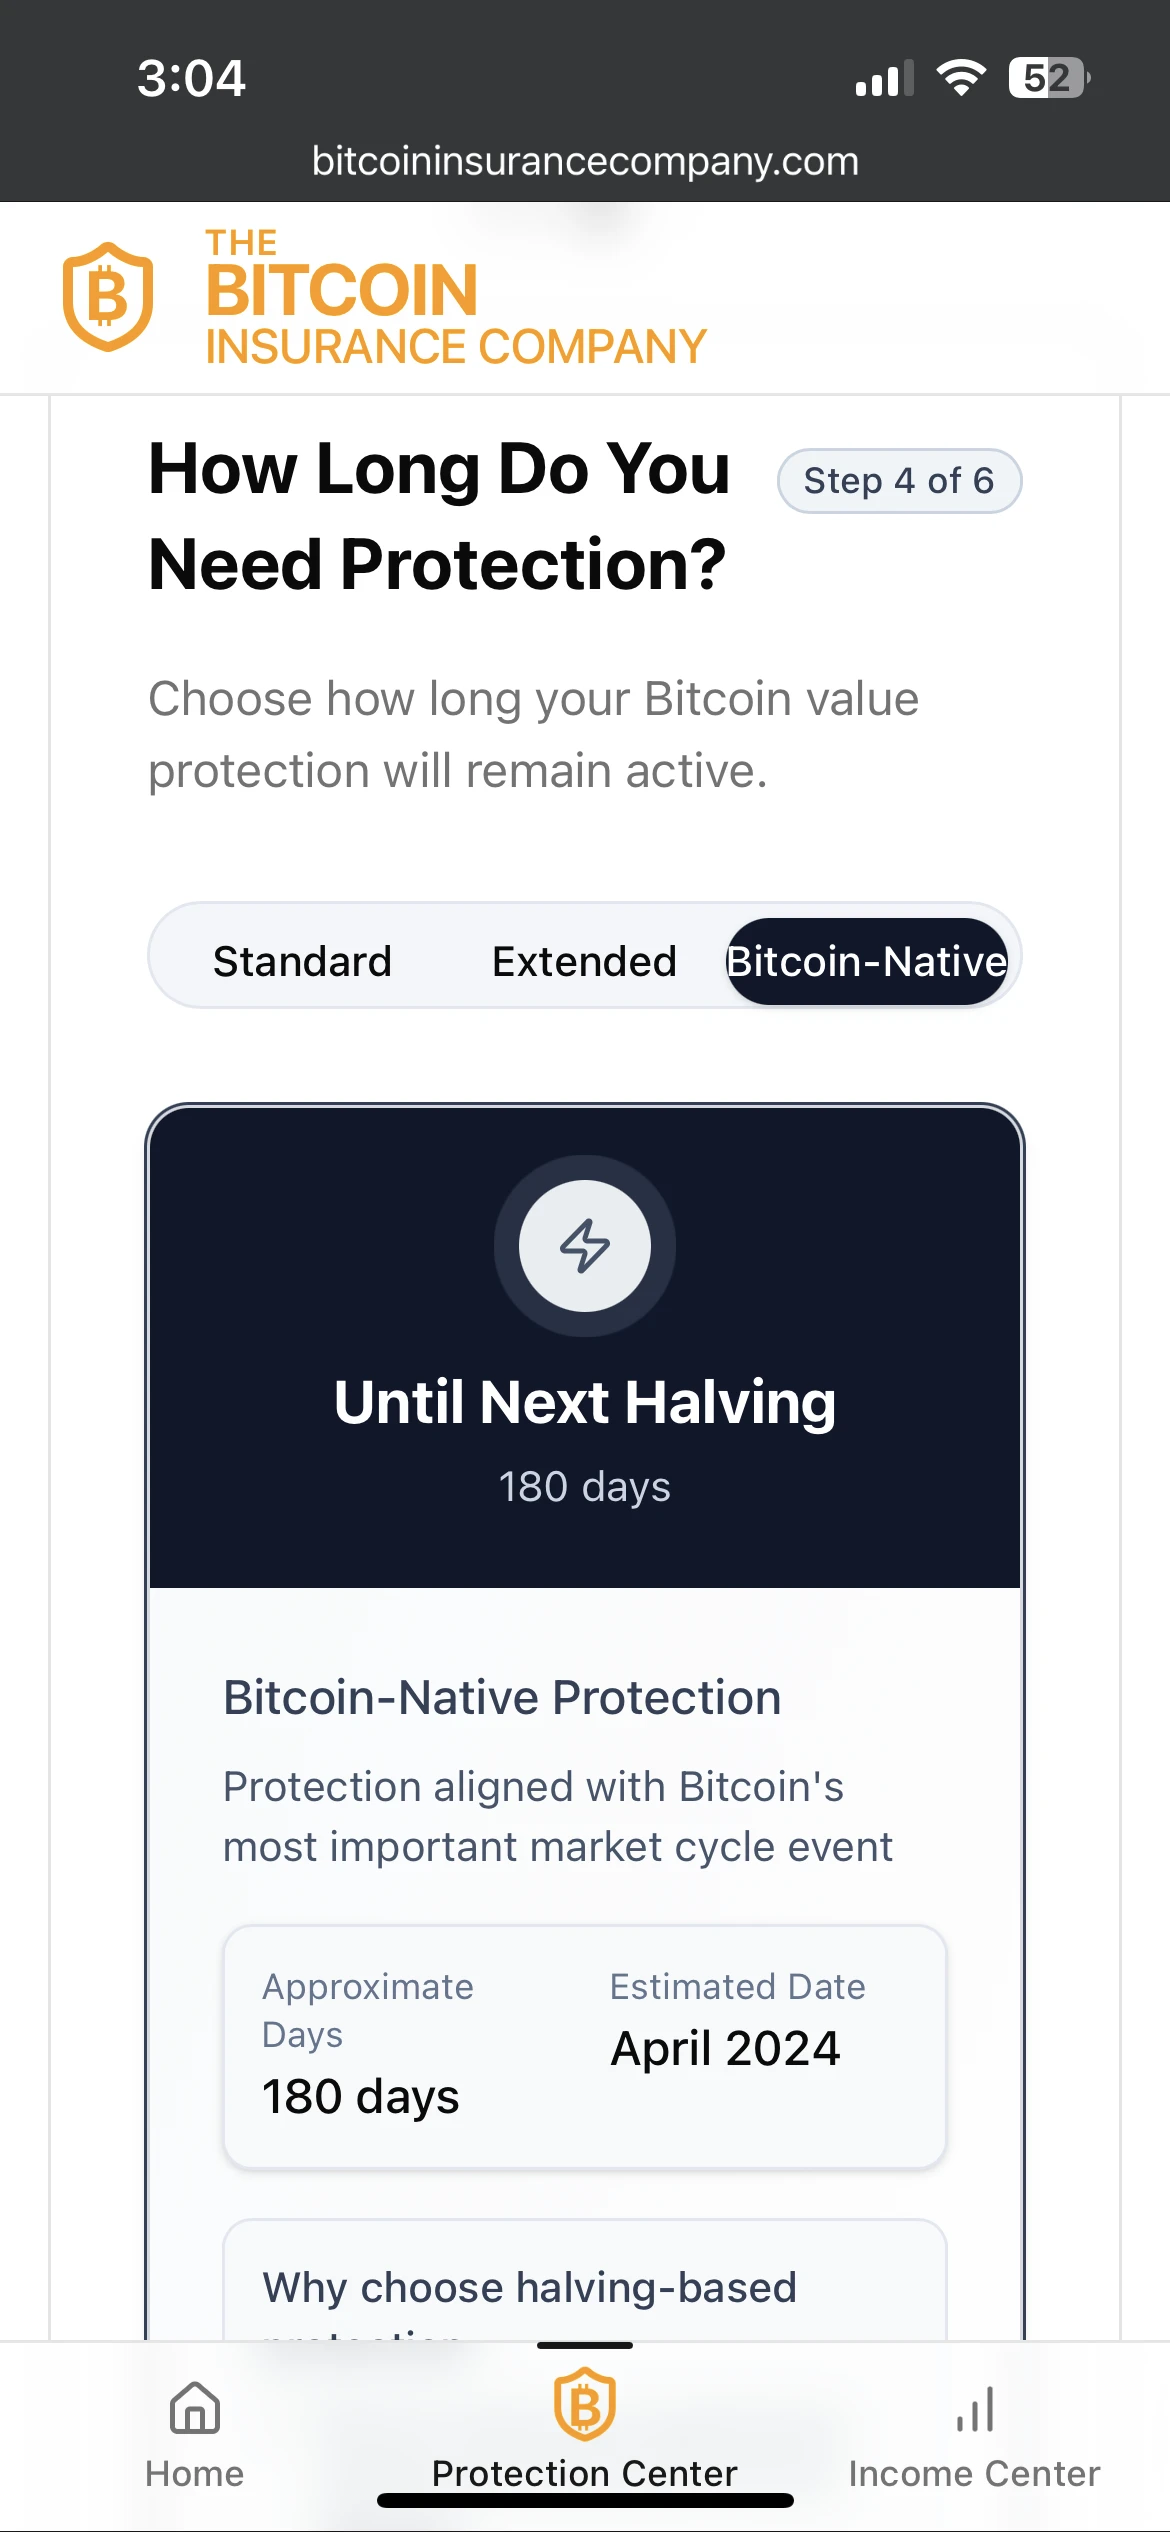Image resolution: width=1170 pixels, height=2532 pixels.
Task: Tap the cellular signal bars icon
Action: click(x=884, y=78)
